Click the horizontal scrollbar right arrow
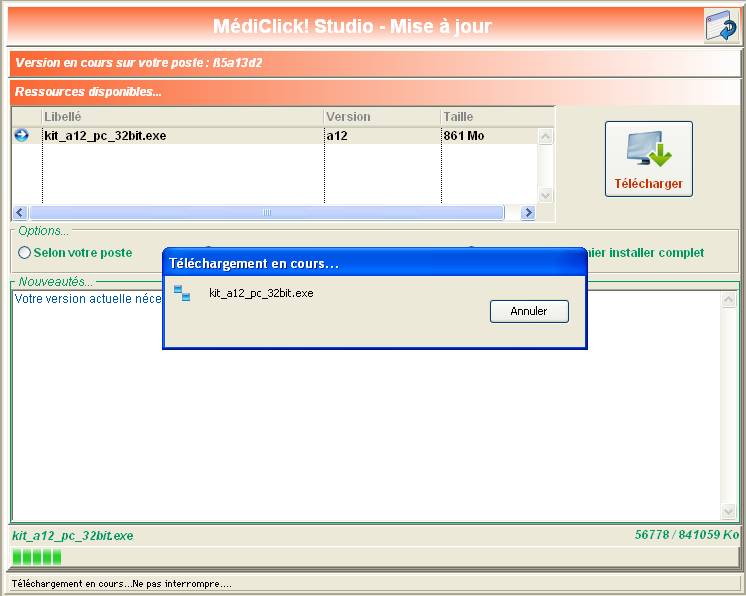The height and width of the screenshot is (596, 746). pyautogui.click(x=528, y=213)
